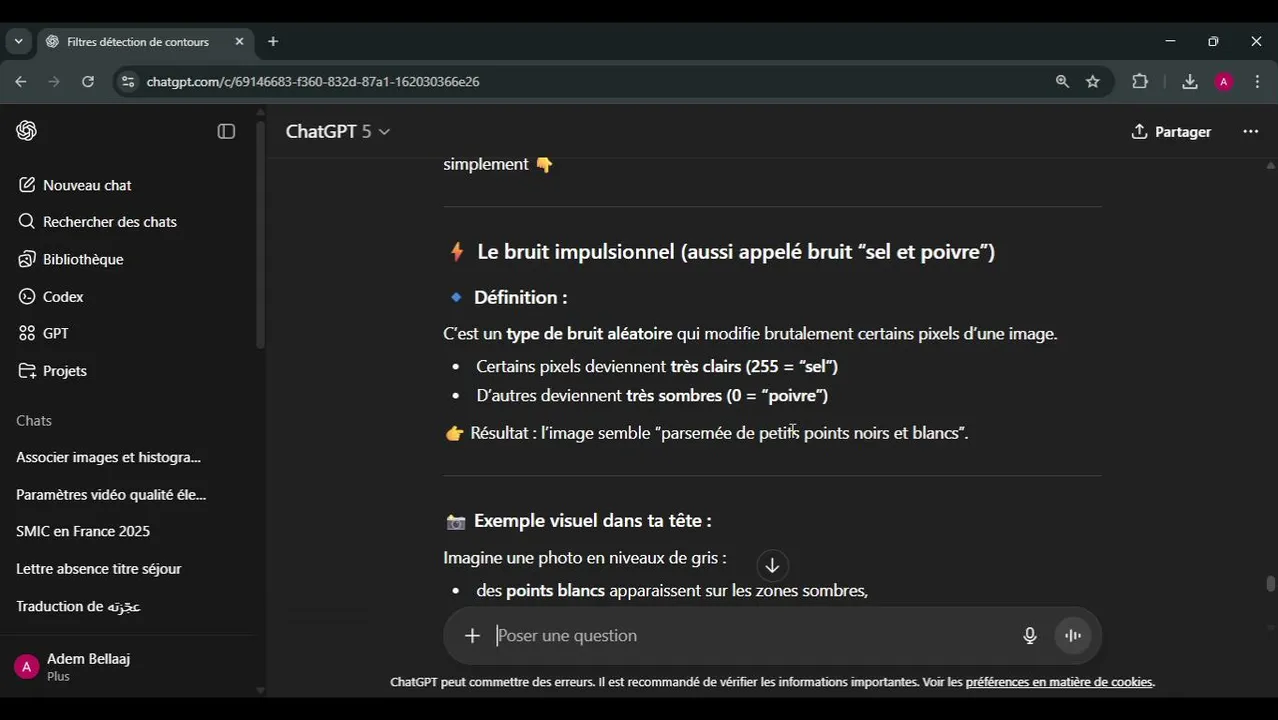This screenshot has height=720, width=1278.
Task: Expand the ChatGPT 5 model selector
Action: (338, 132)
